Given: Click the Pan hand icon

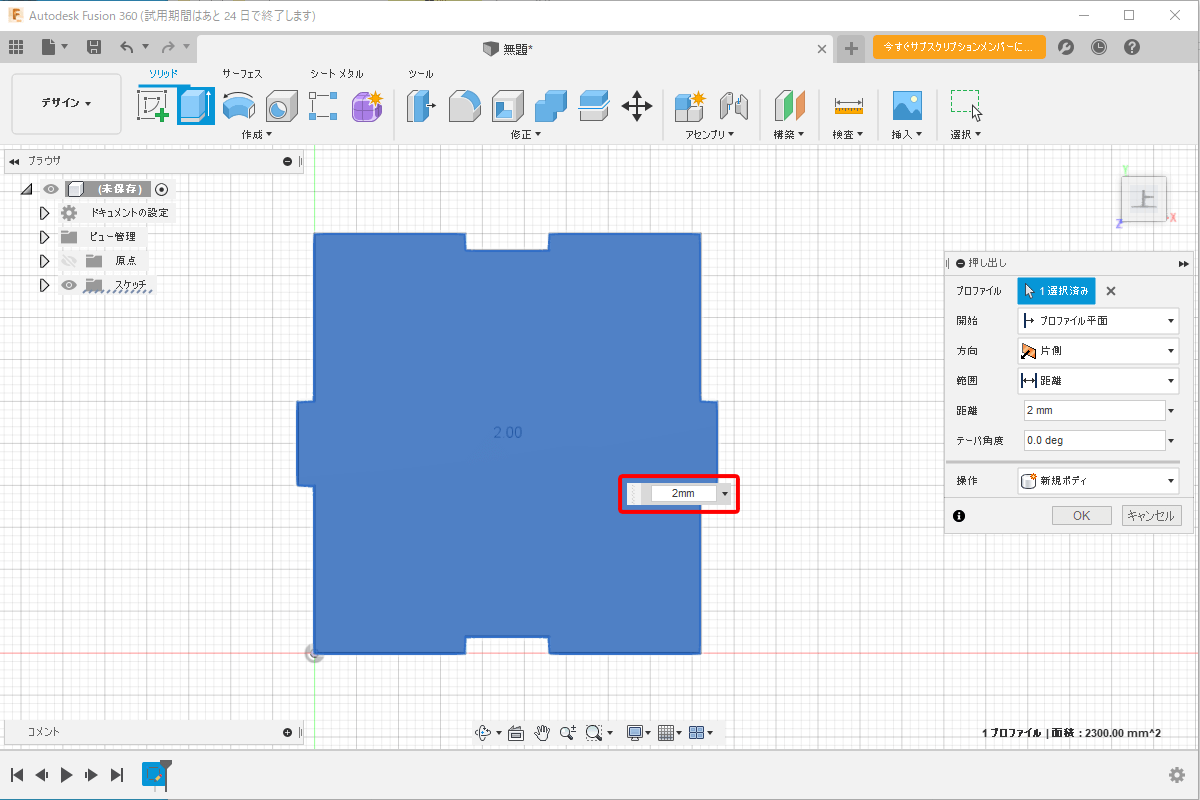Looking at the screenshot, I should [542, 733].
